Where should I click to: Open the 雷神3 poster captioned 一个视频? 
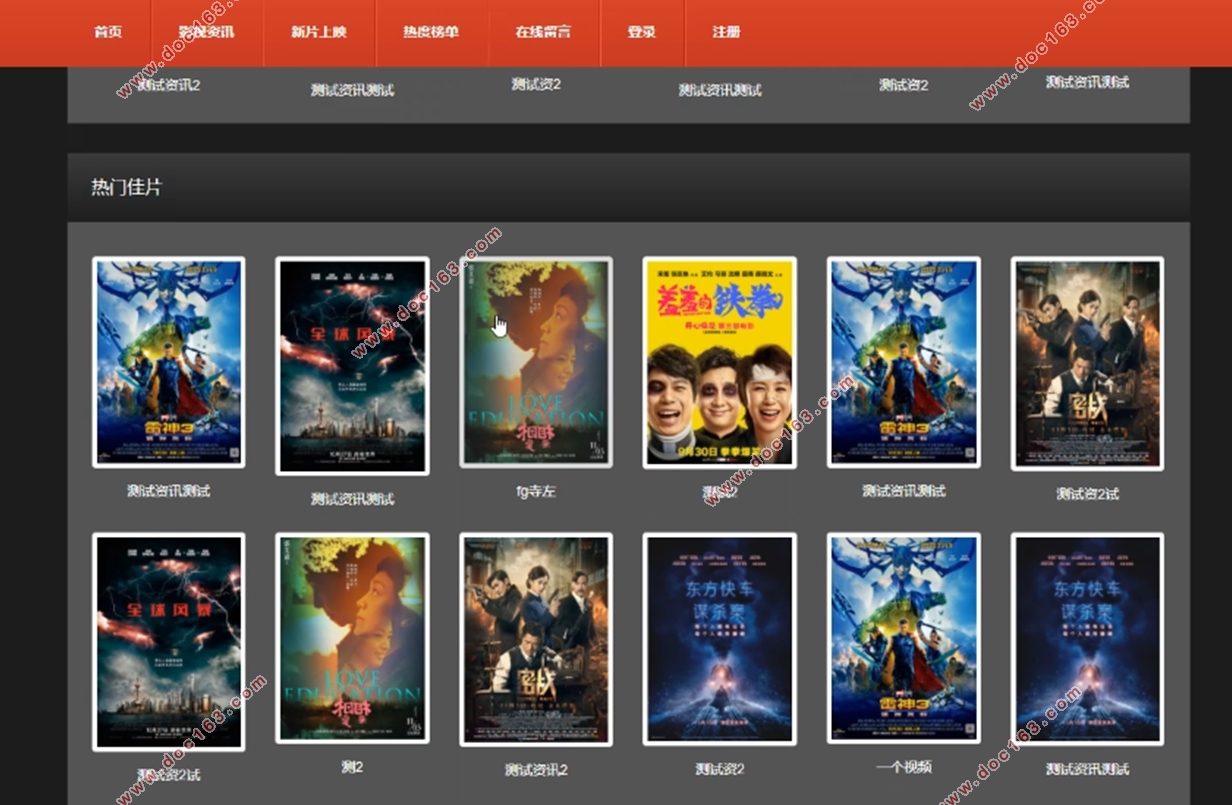click(904, 638)
